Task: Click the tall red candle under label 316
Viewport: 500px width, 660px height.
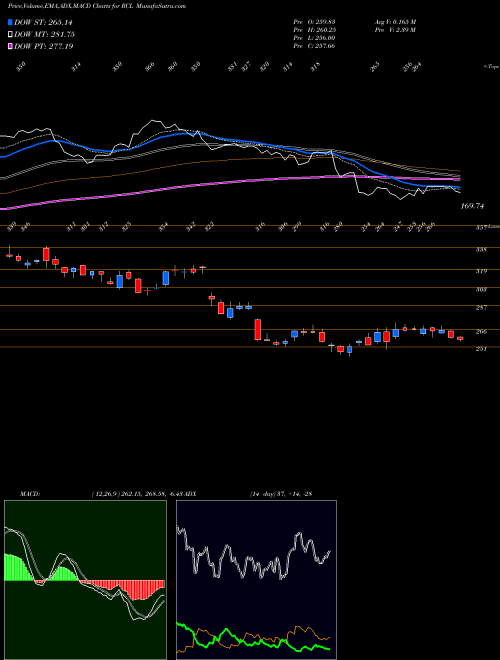Action: [258, 329]
